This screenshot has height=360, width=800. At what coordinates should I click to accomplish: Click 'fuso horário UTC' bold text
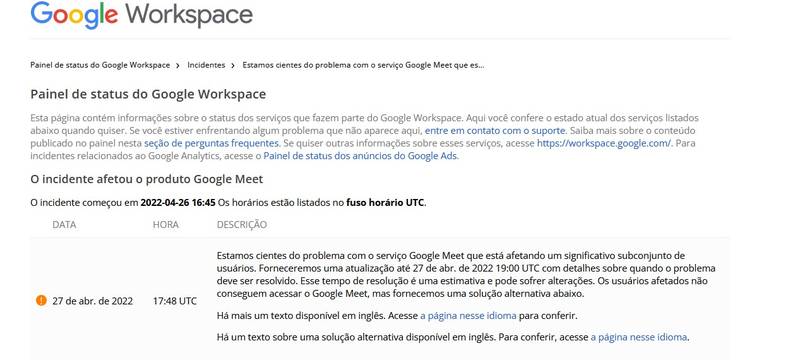(385, 202)
